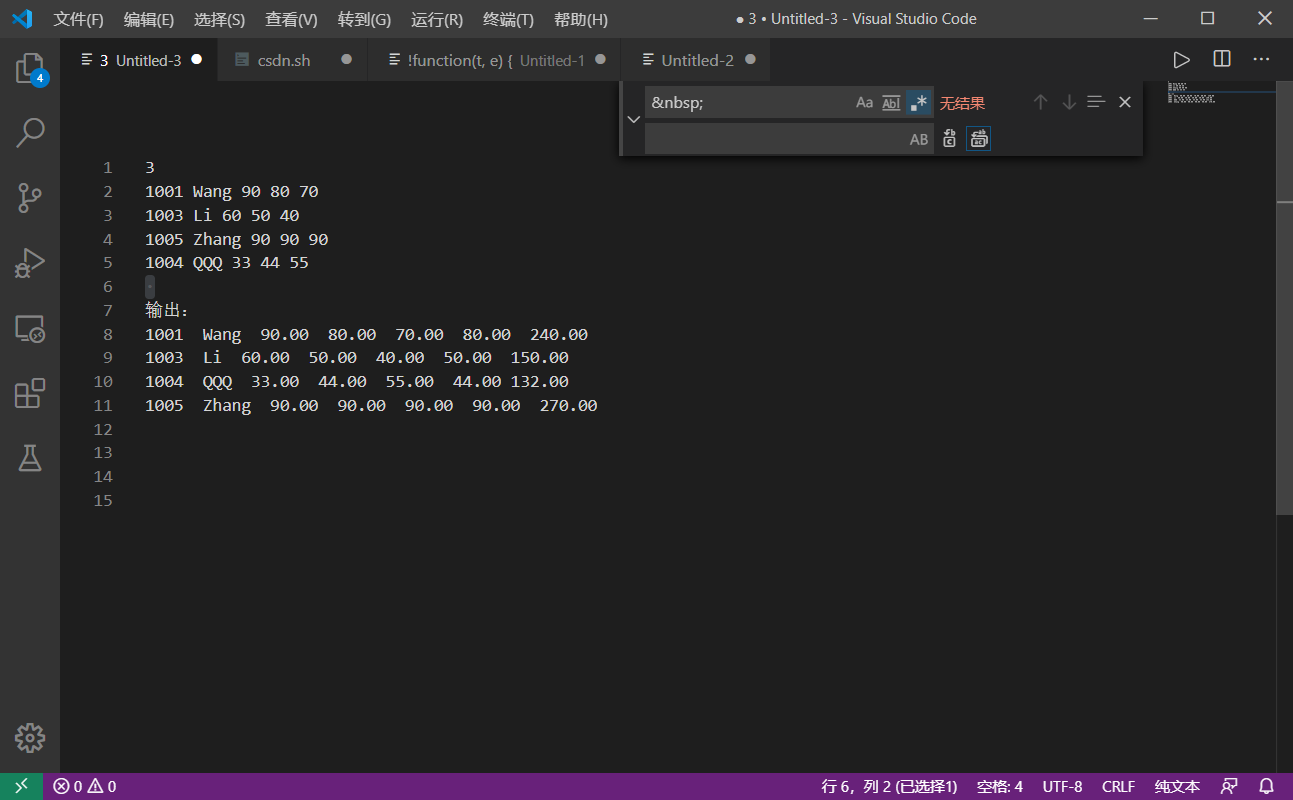Open the 文件(F) menu

click(x=79, y=19)
